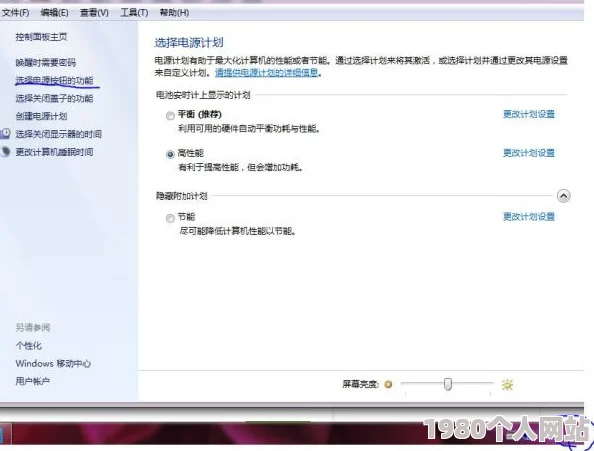Open 选择关闭盖子的功能 link
Viewport: 594px width, 451px height.
(x=54, y=98)
